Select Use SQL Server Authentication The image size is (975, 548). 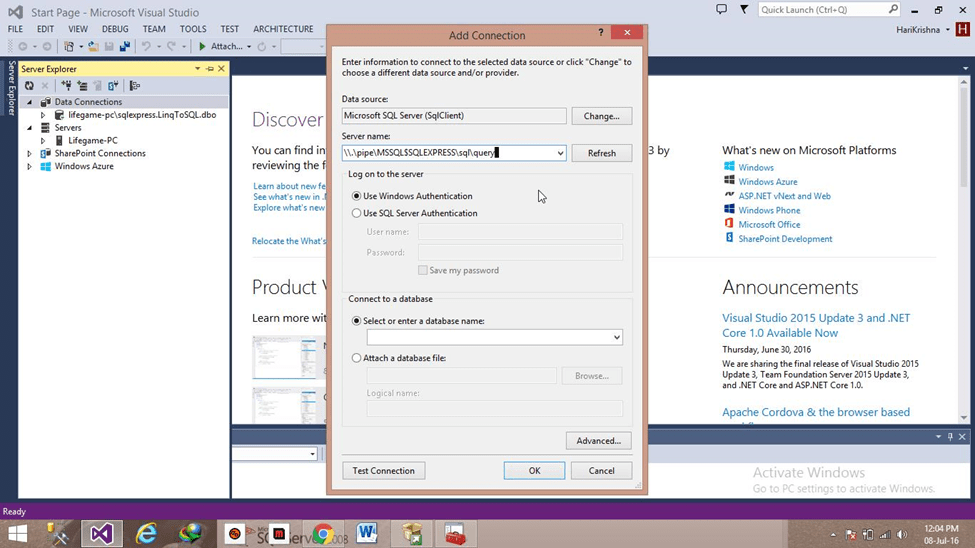point(356,213)
